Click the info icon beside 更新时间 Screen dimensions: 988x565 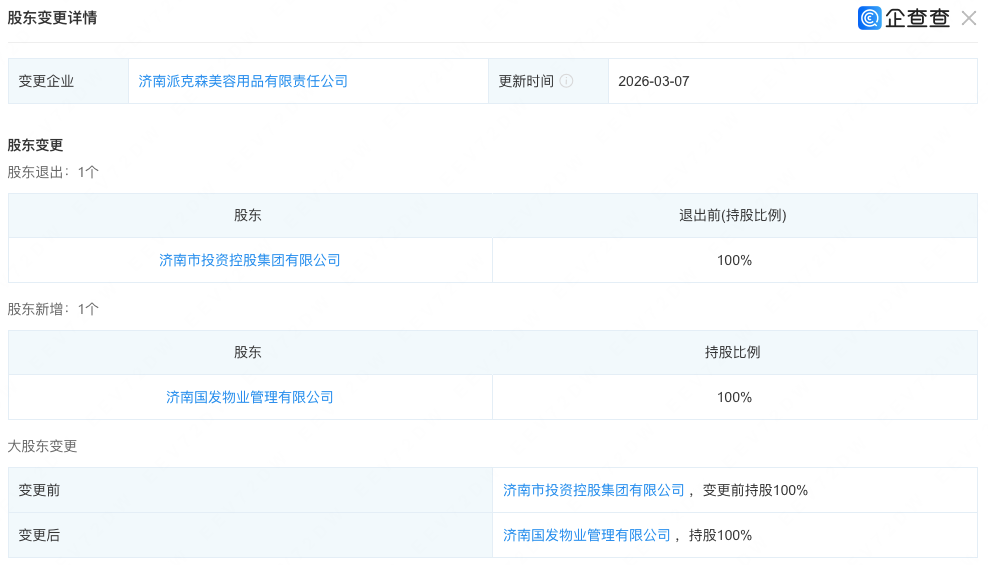[x=567, y=81]
